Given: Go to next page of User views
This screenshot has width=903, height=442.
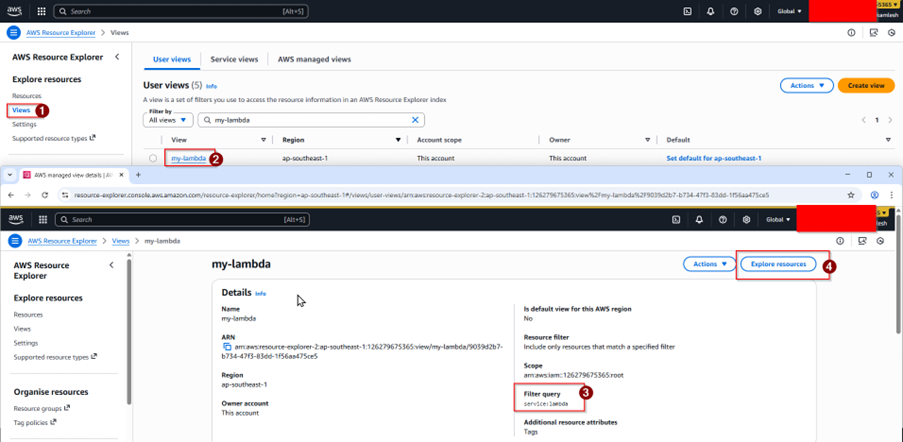Looking at the screenshot, I should click(x=890, y=120).
